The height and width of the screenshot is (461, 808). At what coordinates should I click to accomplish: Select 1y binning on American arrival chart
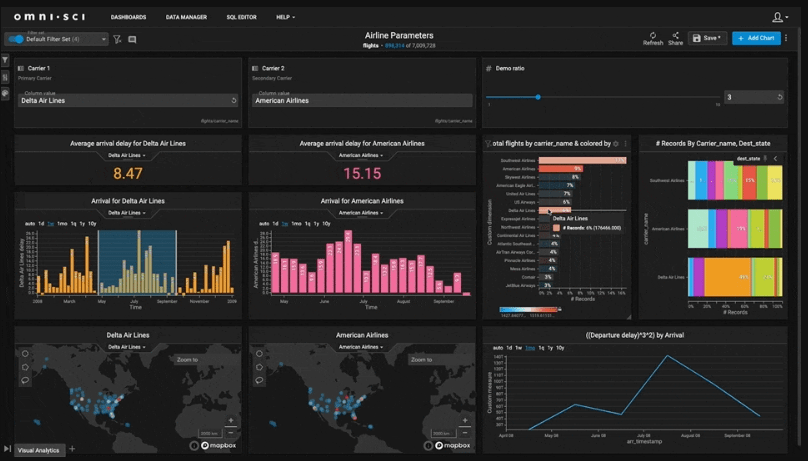pyautogui.click(x=316, y=224)
